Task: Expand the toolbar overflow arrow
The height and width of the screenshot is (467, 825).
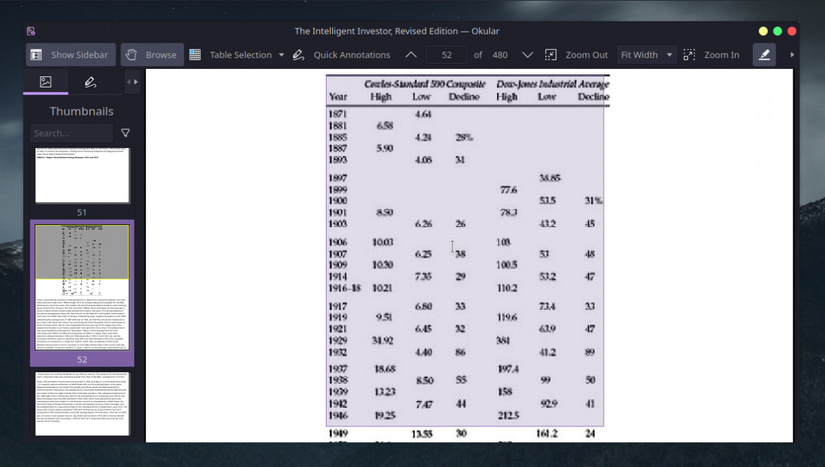Action: 792,55
